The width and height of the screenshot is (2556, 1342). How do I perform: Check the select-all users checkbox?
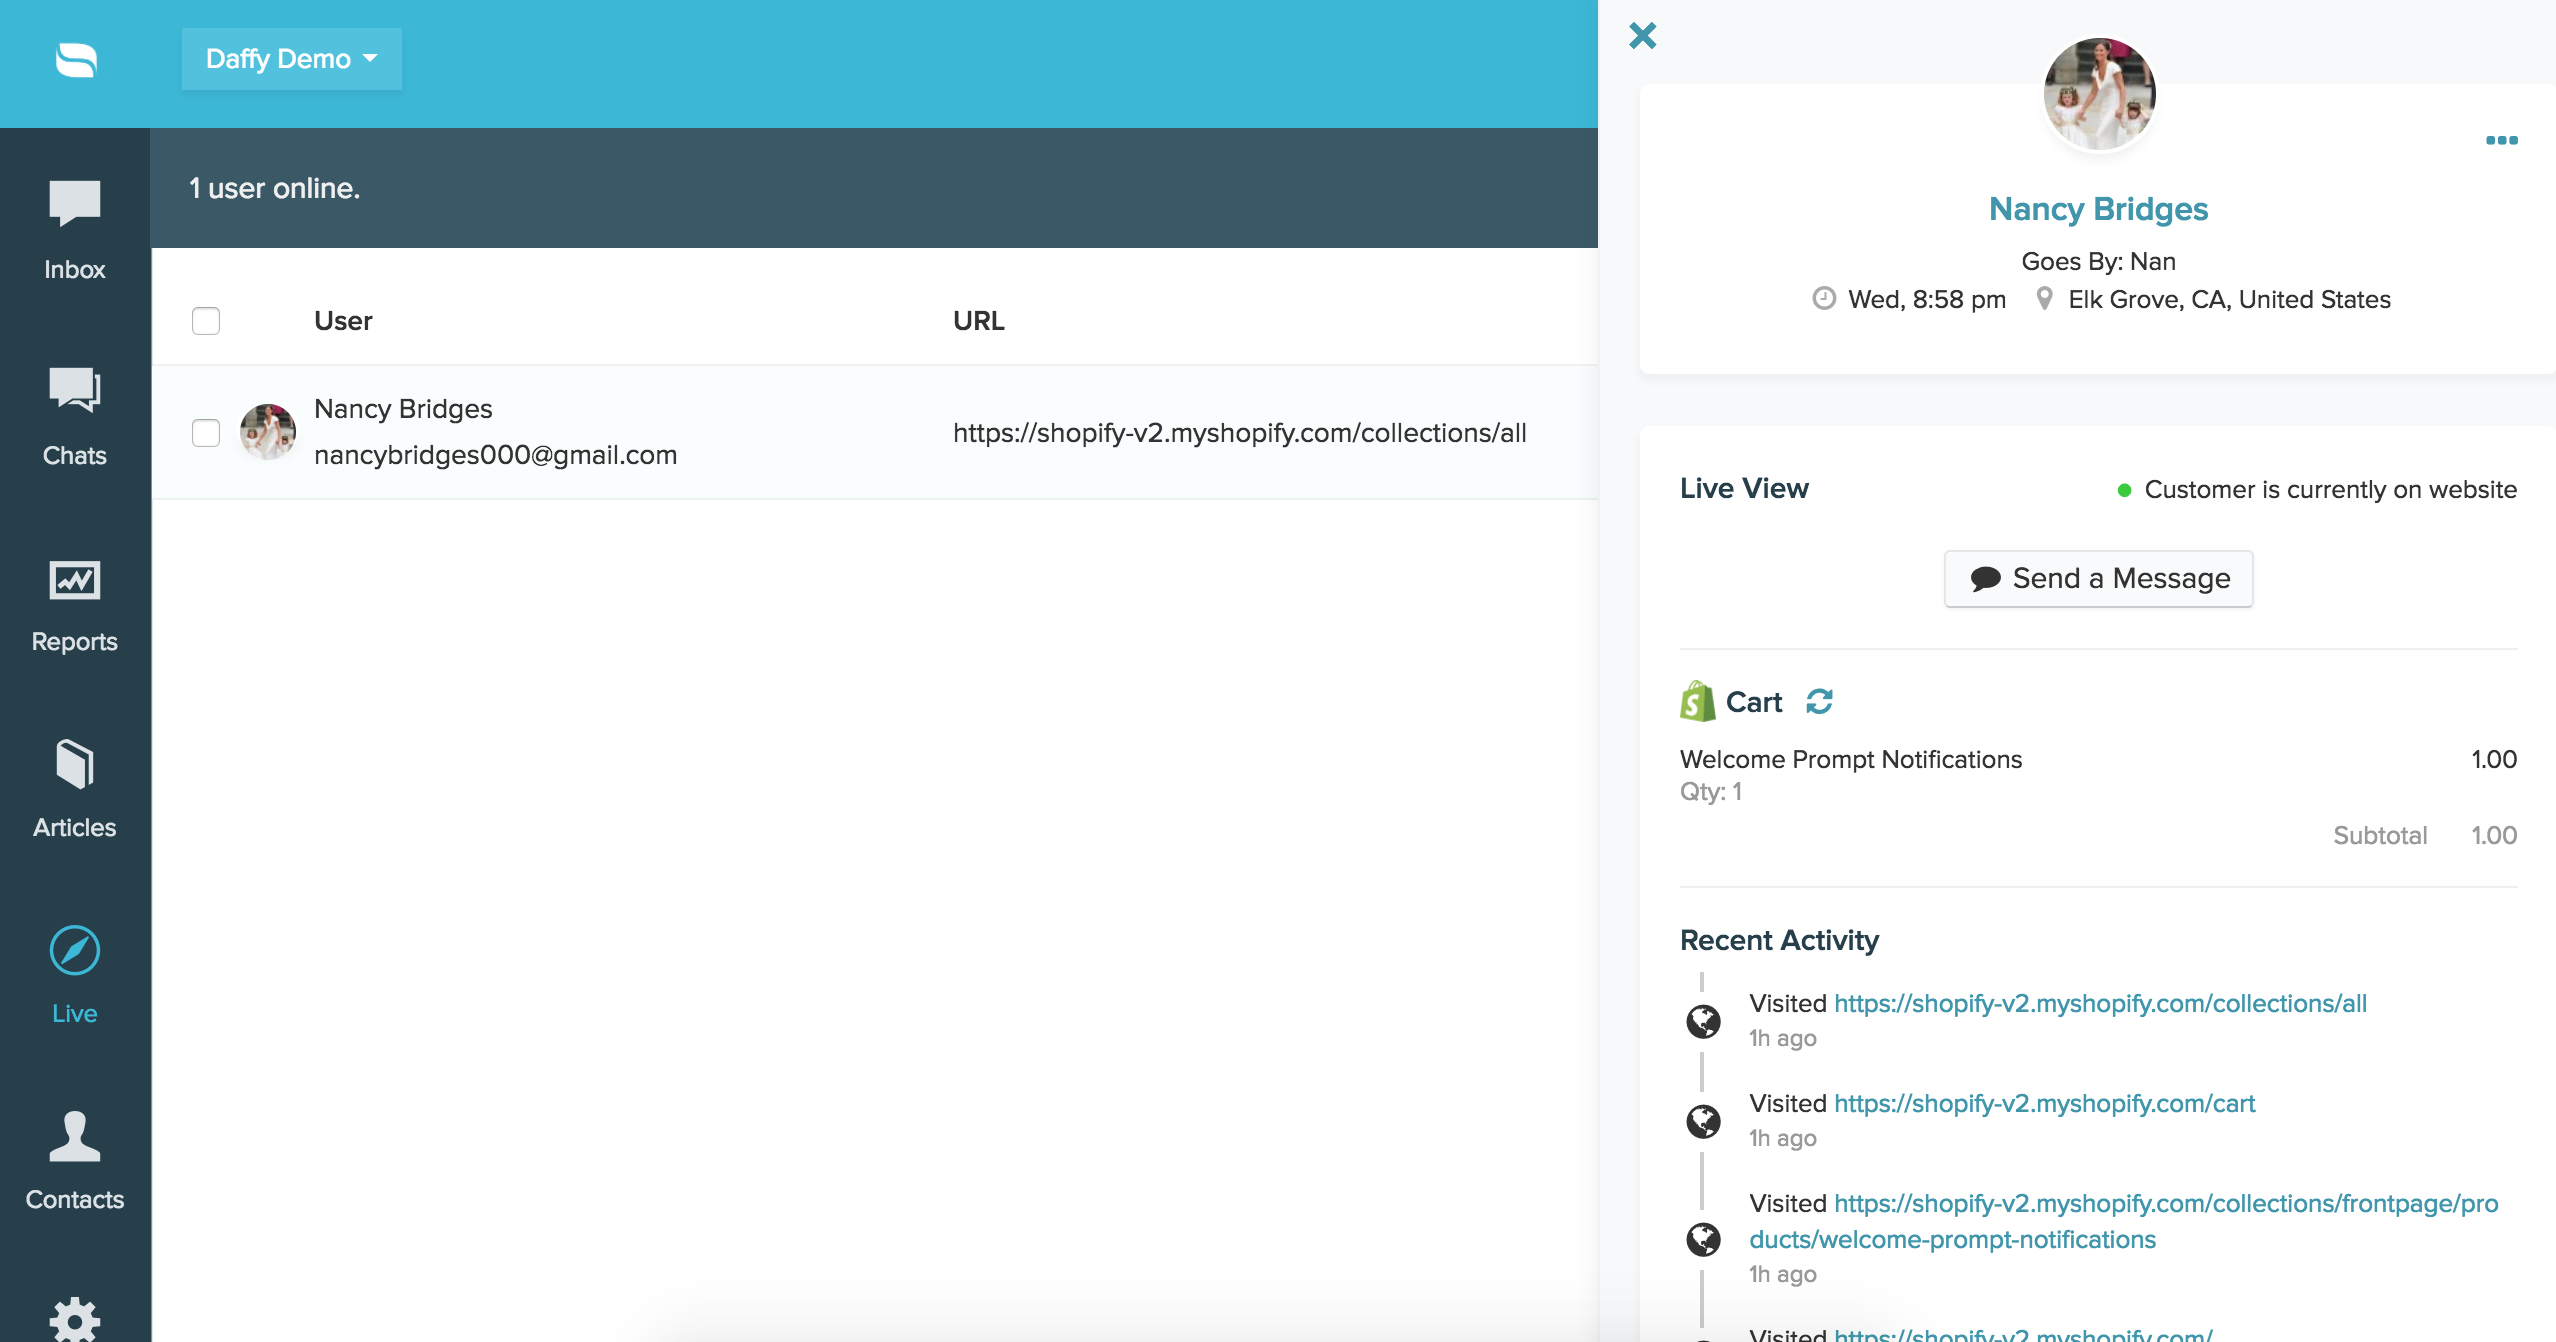[206, 320]
